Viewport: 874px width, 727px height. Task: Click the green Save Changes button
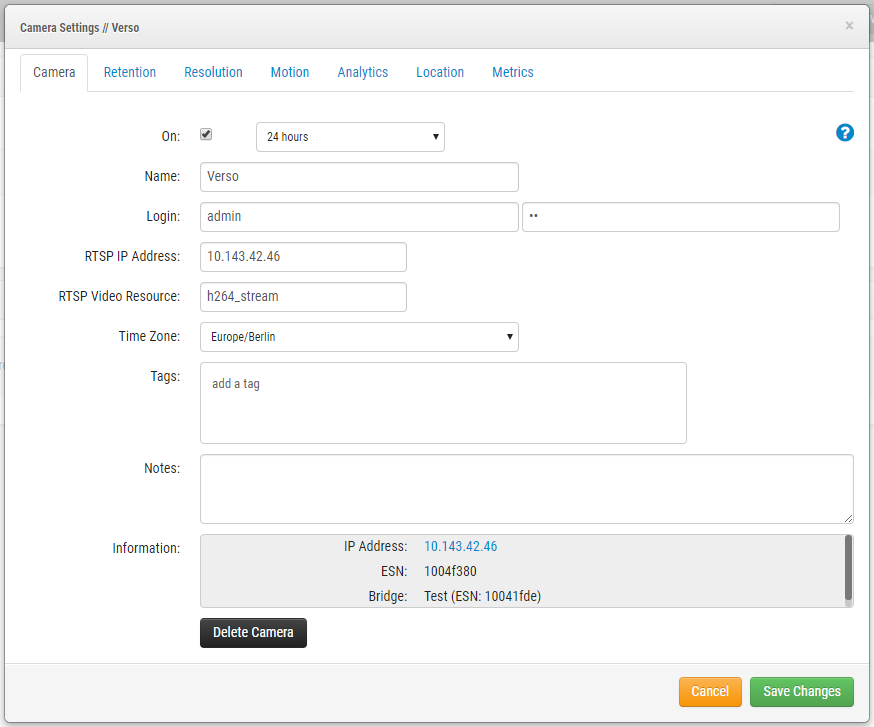[802, 692]
